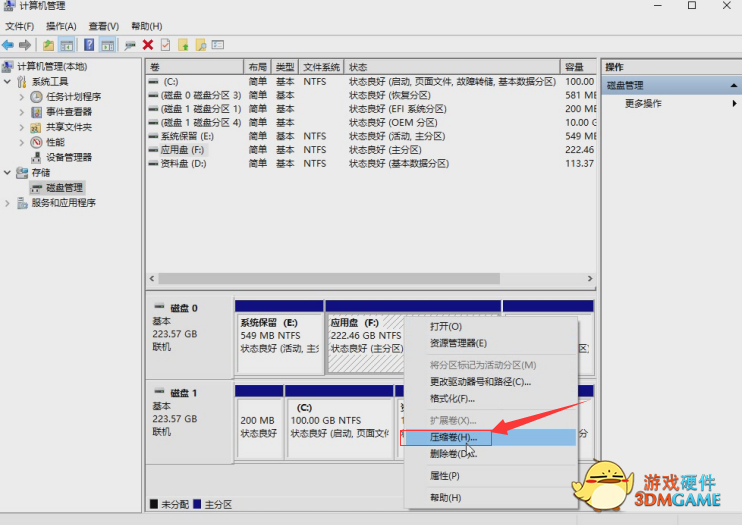
Task: Select the (C:) volume row in list
Action: tap(371, 82)
